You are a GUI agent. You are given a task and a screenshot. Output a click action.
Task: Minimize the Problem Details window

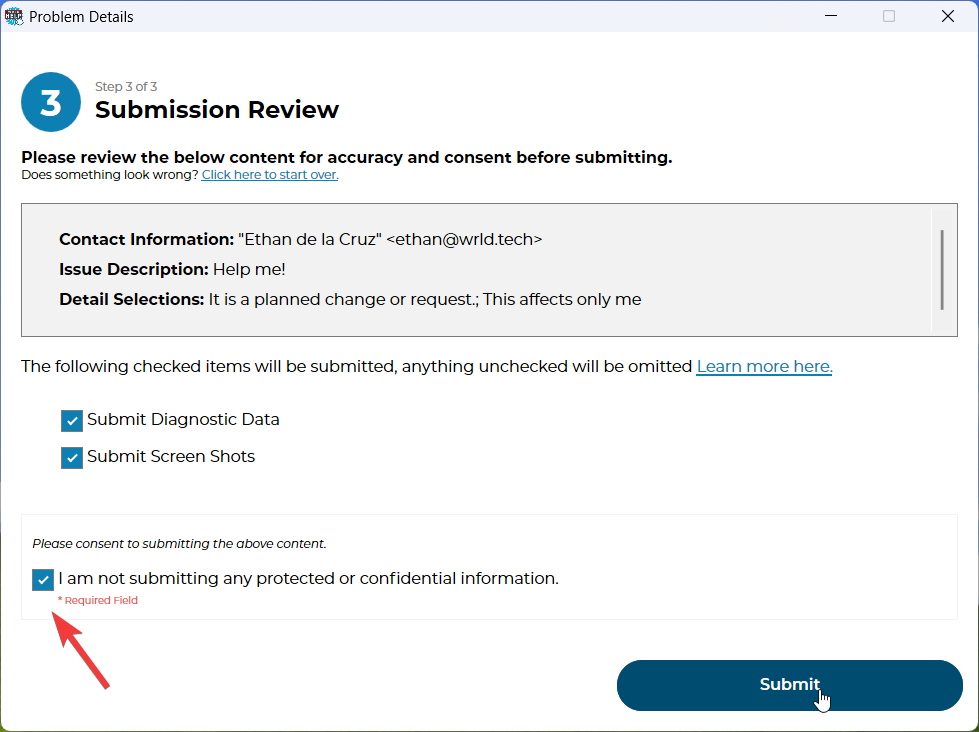point(831,16)
